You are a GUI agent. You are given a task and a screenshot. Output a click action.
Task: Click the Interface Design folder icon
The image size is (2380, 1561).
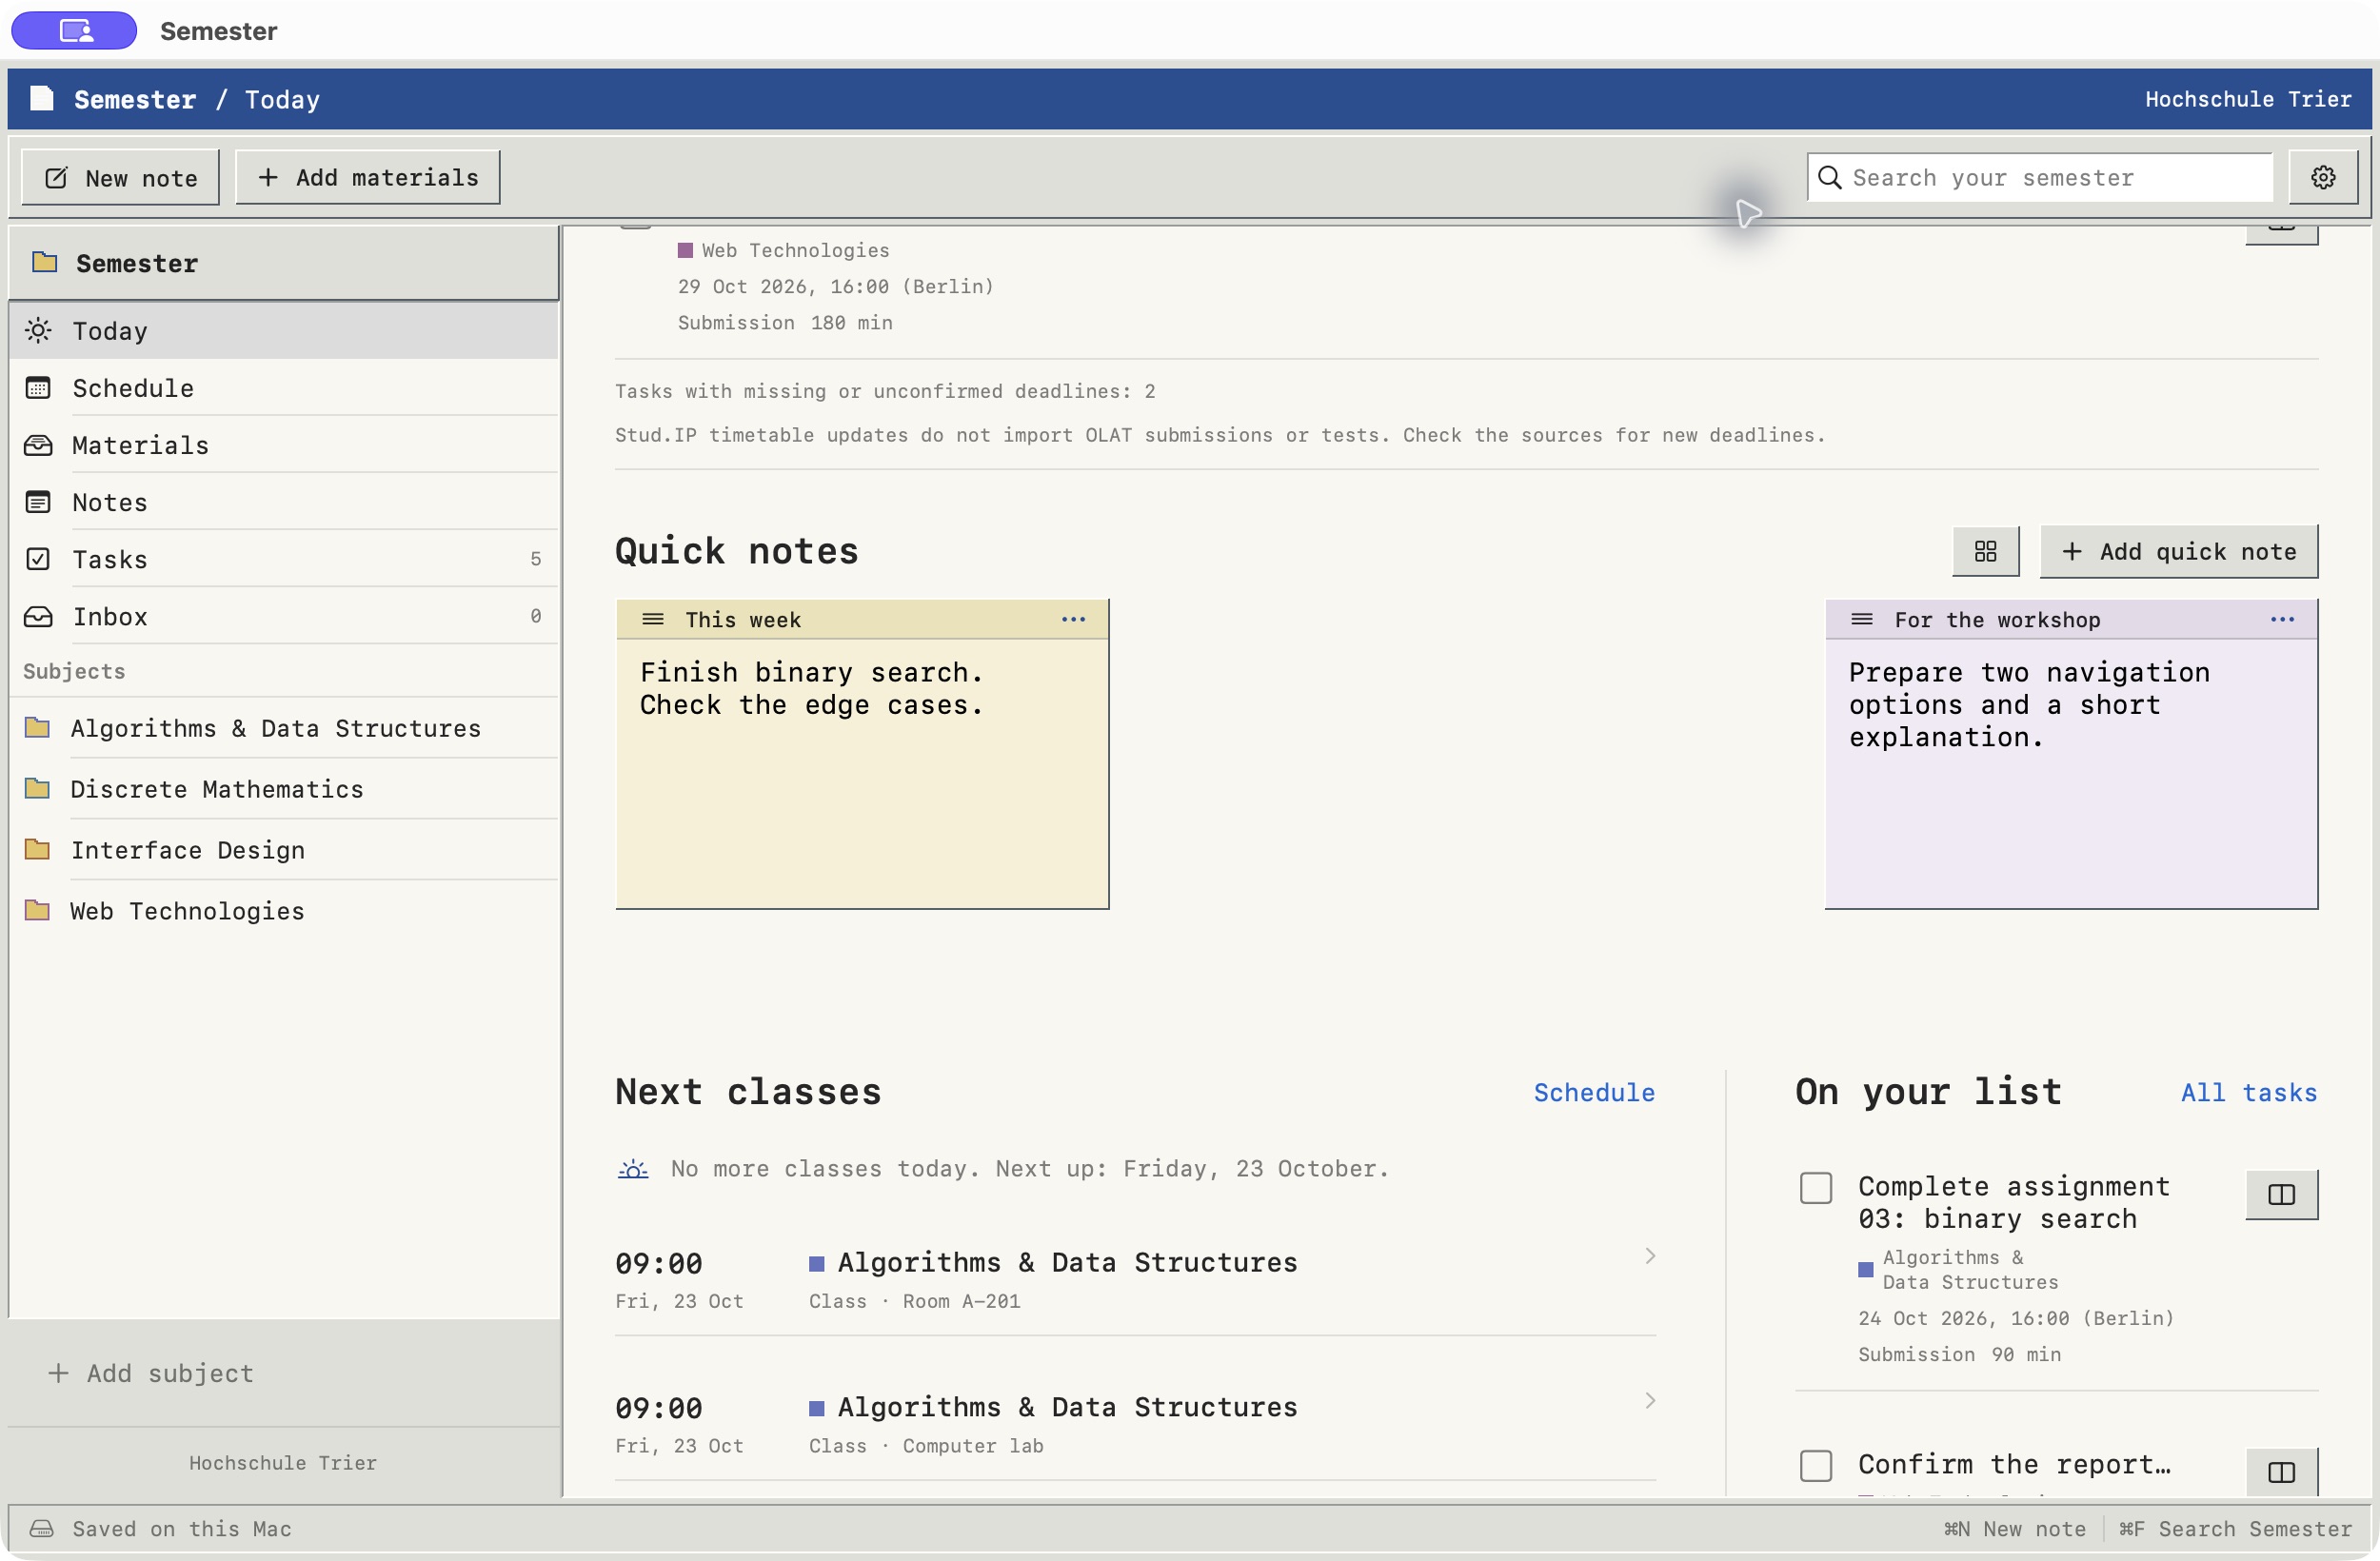click(37, 849)
